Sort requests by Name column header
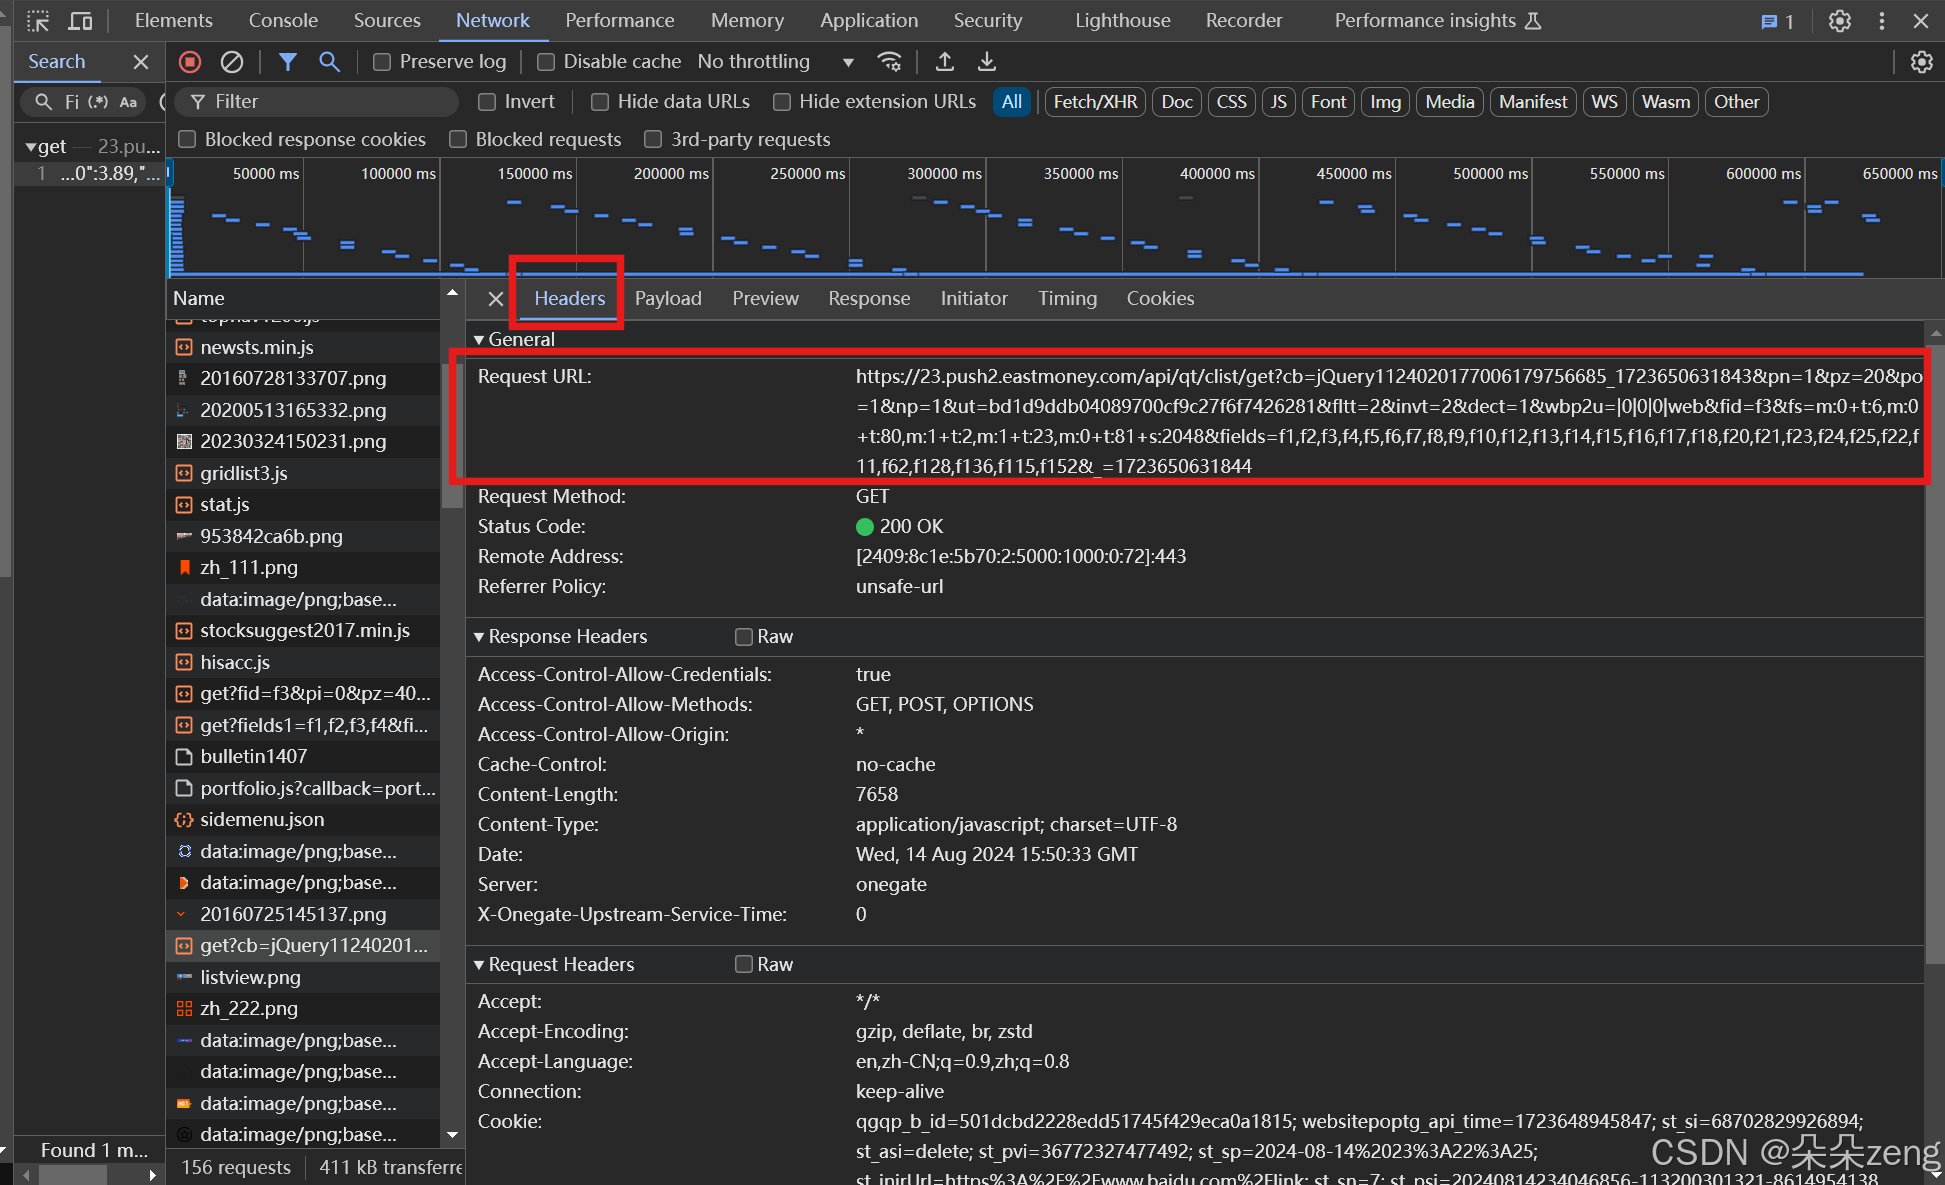1945x1185 pixels. 303,298
